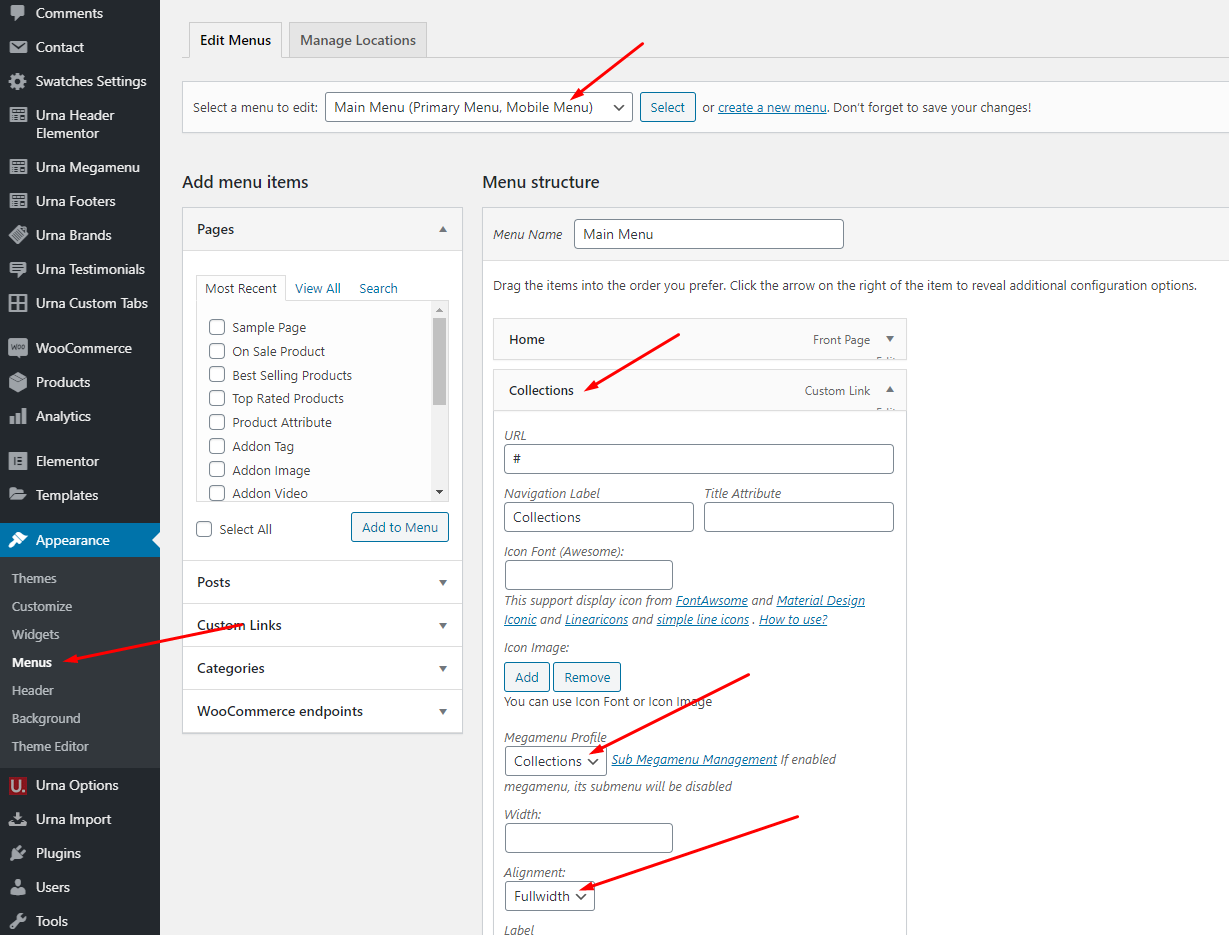
Task: Click the How to use? link
Action: (x=793, y=619)
